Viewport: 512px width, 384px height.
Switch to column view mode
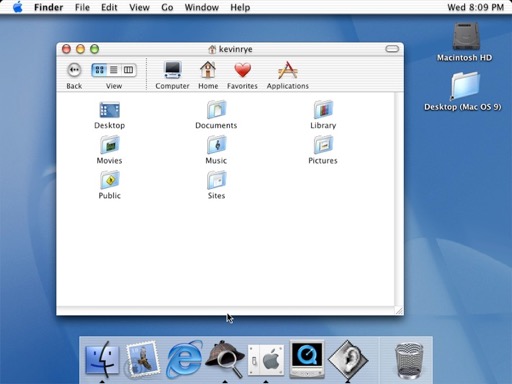pyautogui.click(x=128, y=70)
